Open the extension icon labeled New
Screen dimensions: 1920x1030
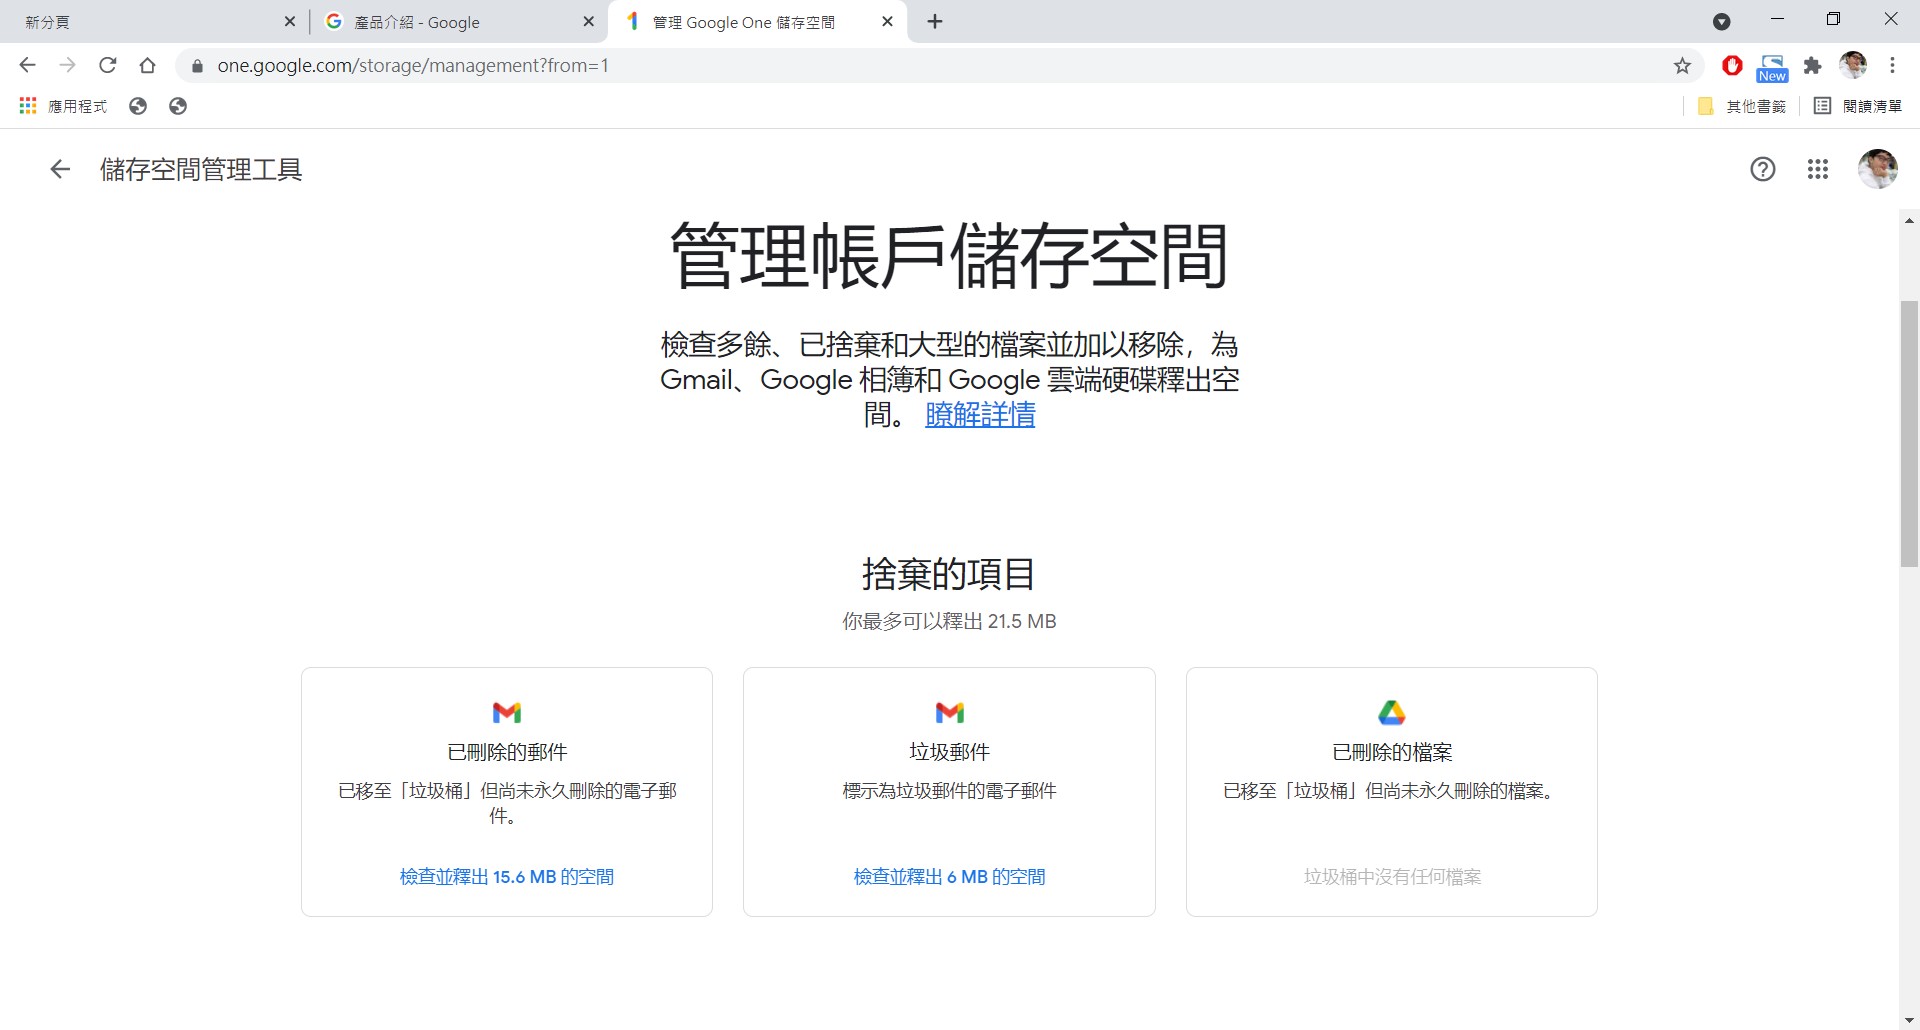[x=1772, y=67]
